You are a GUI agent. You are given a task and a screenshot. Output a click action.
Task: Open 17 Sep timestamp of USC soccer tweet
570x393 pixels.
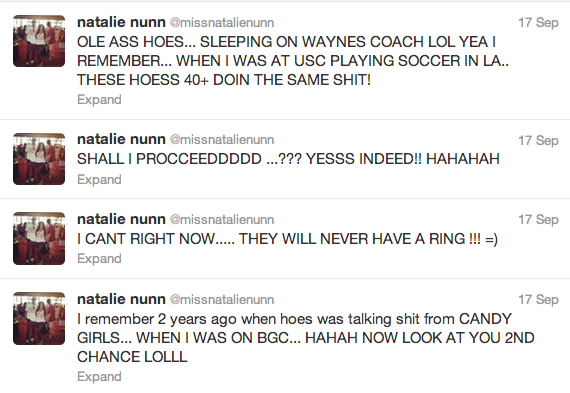click(x=538, y=23)
